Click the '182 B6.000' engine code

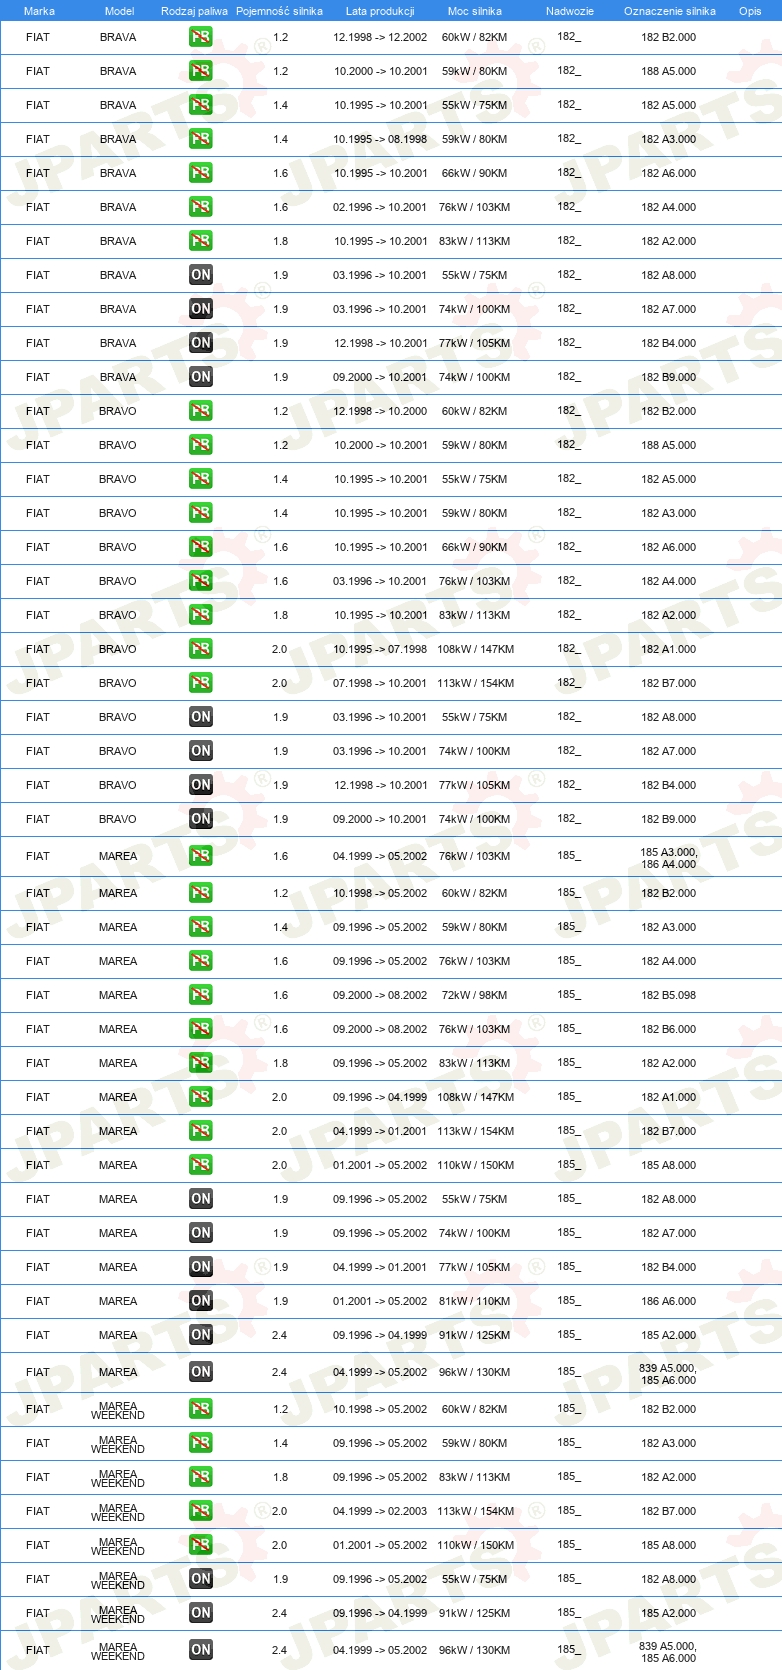(x=669, y=1029)
